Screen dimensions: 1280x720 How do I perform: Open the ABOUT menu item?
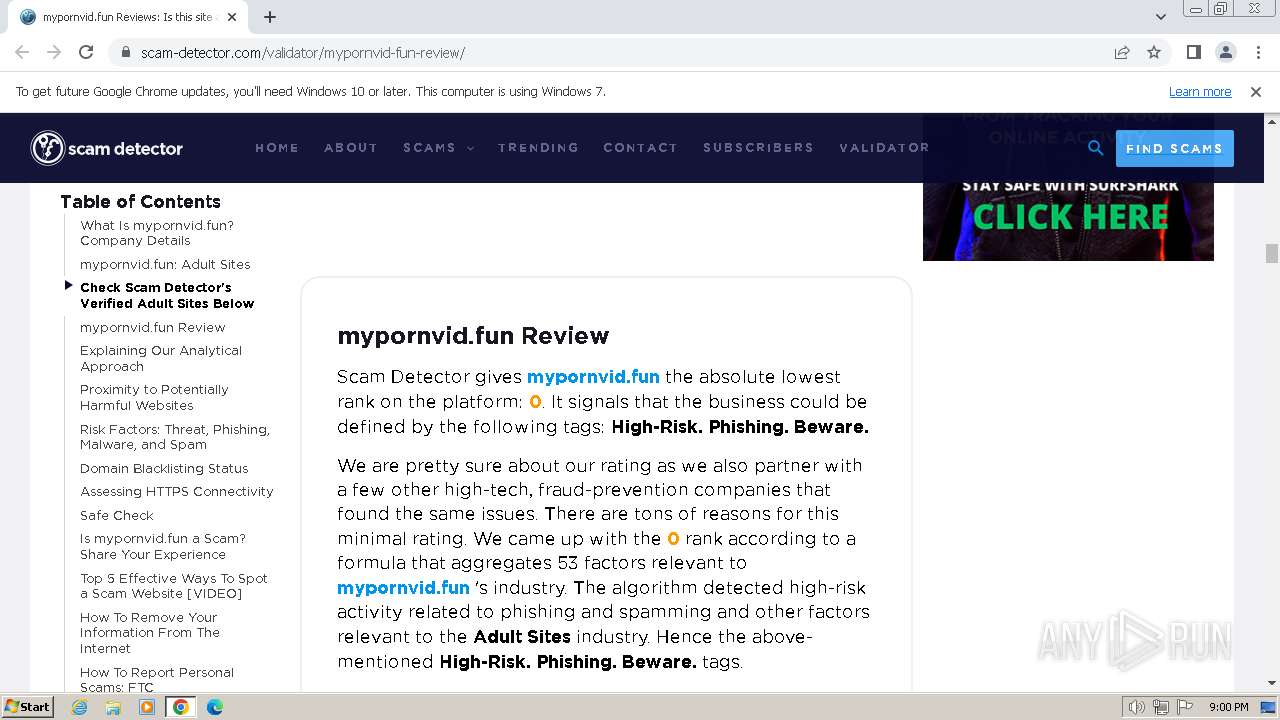point(351,148)
